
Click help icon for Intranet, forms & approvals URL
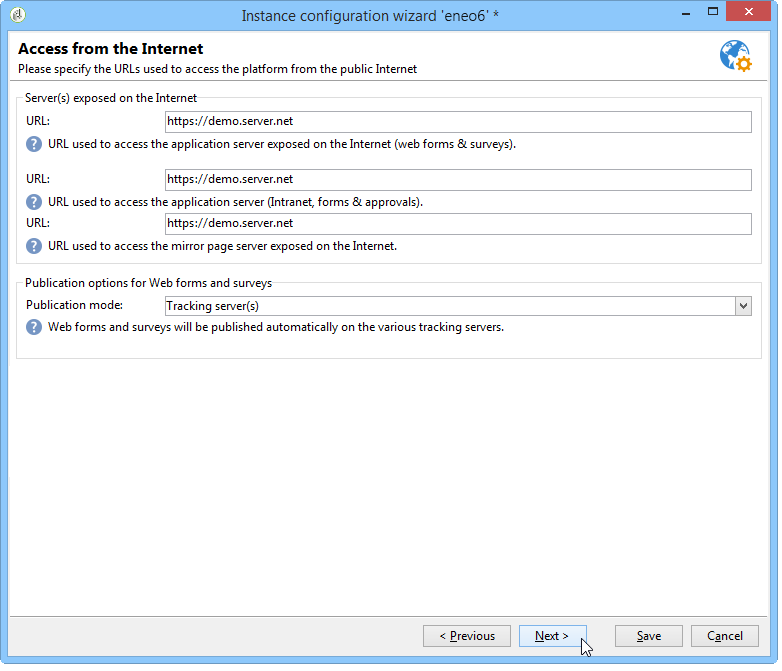34,202
